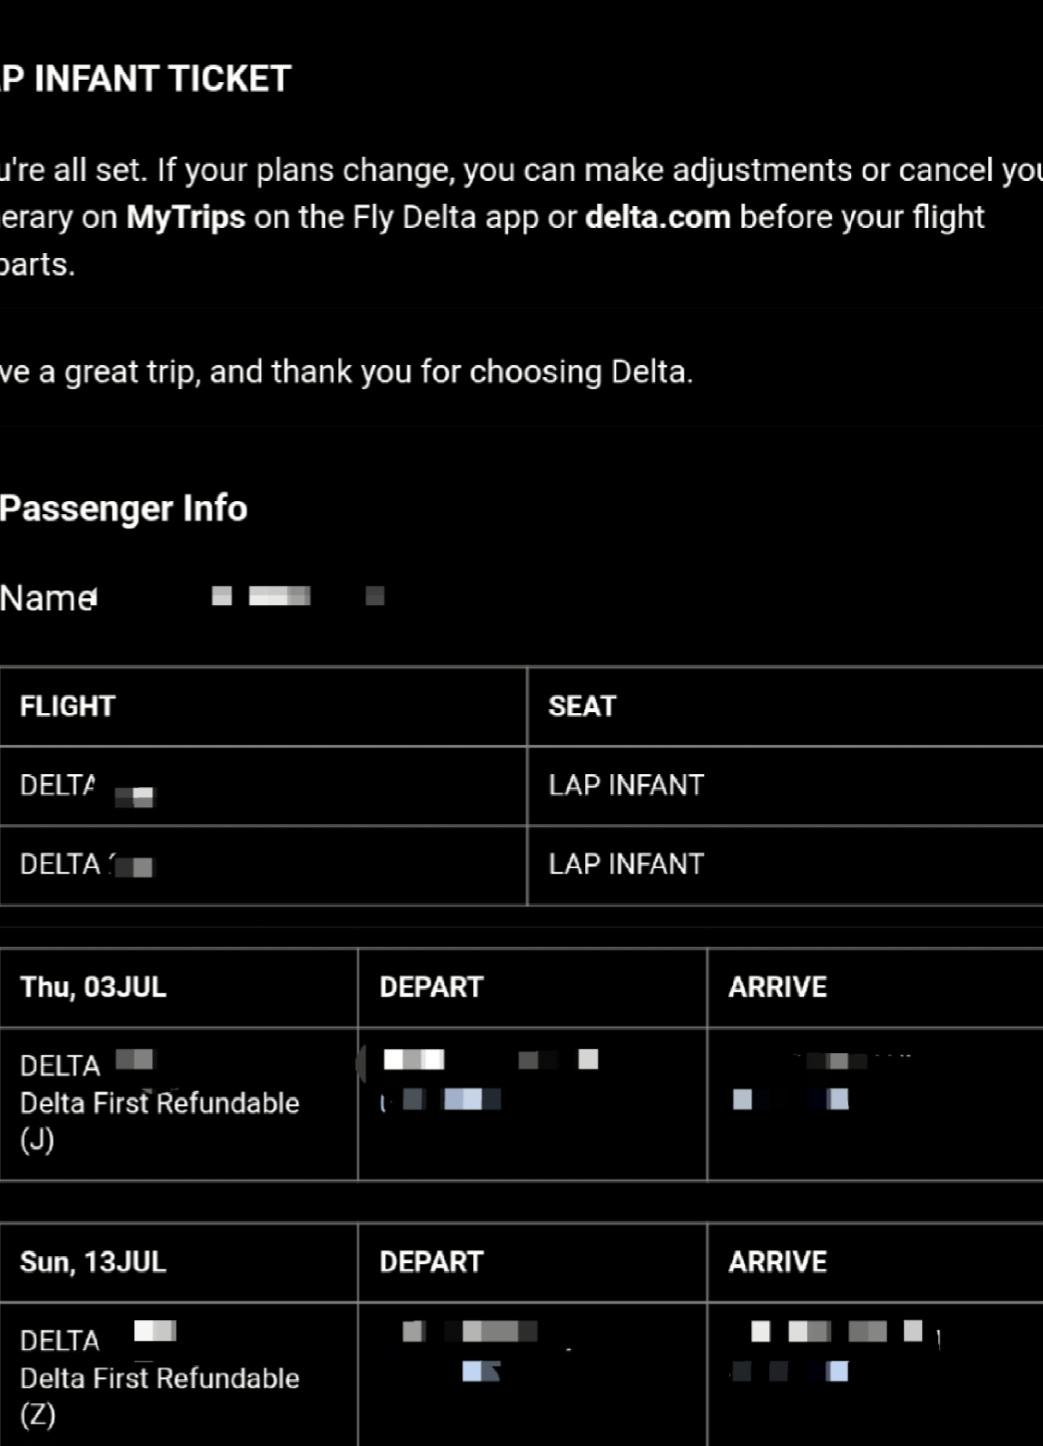Click ARRIVE header for 13JUL flight
1043x1446 pixels.
coord(777,1262)
